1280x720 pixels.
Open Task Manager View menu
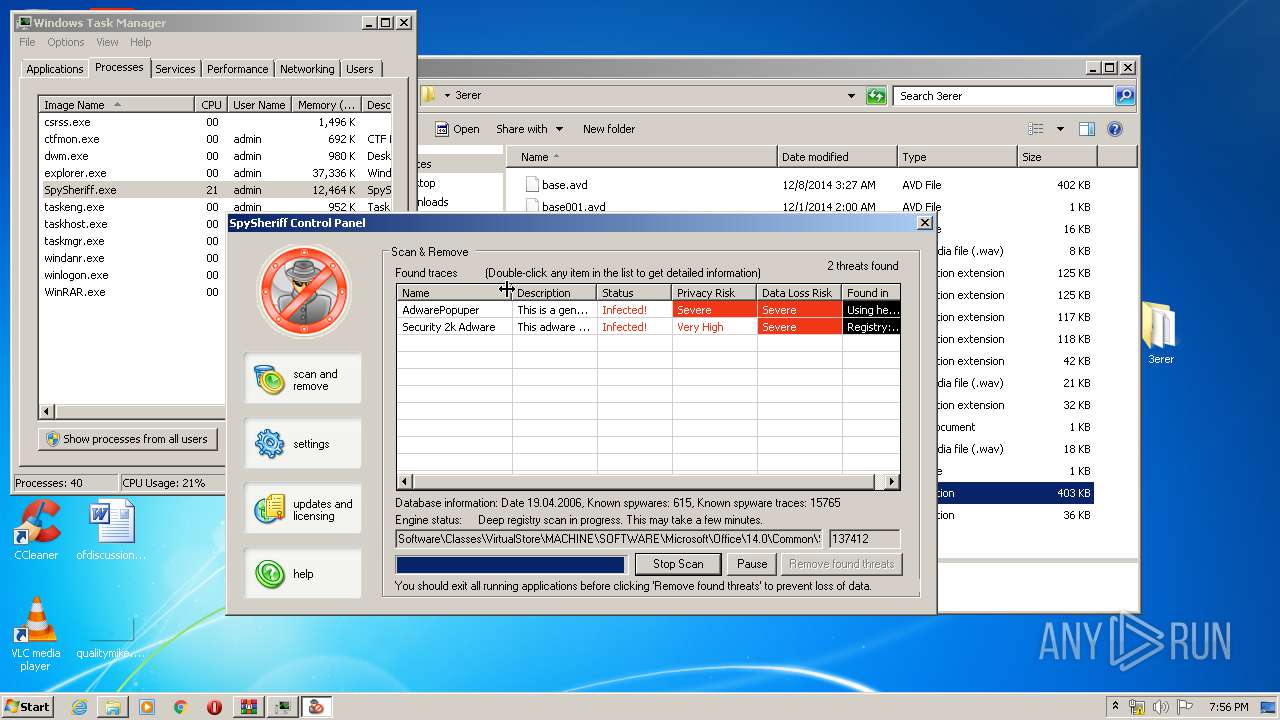pyautogui.click(x=107, y=42)
